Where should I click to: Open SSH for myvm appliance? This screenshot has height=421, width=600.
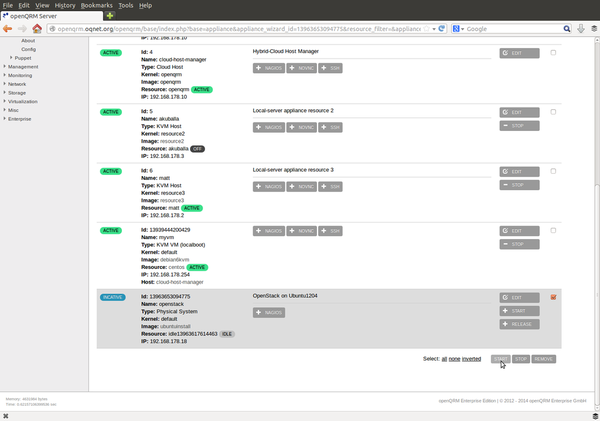[x=330, y=231]
